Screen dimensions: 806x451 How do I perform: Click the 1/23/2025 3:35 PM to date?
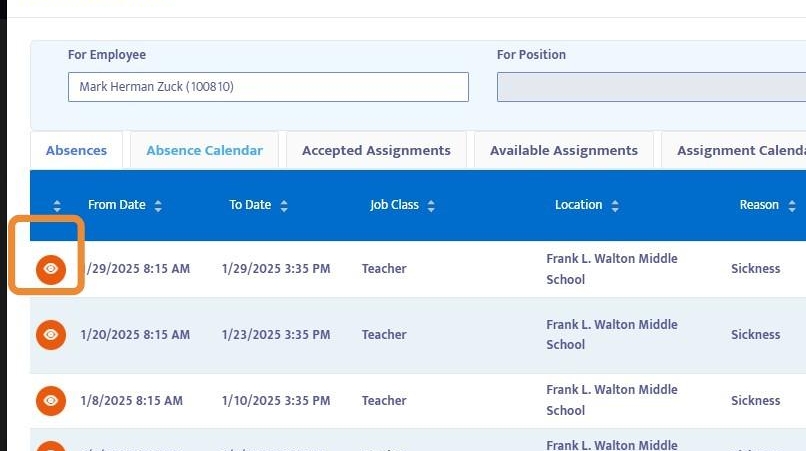(276, 334)
